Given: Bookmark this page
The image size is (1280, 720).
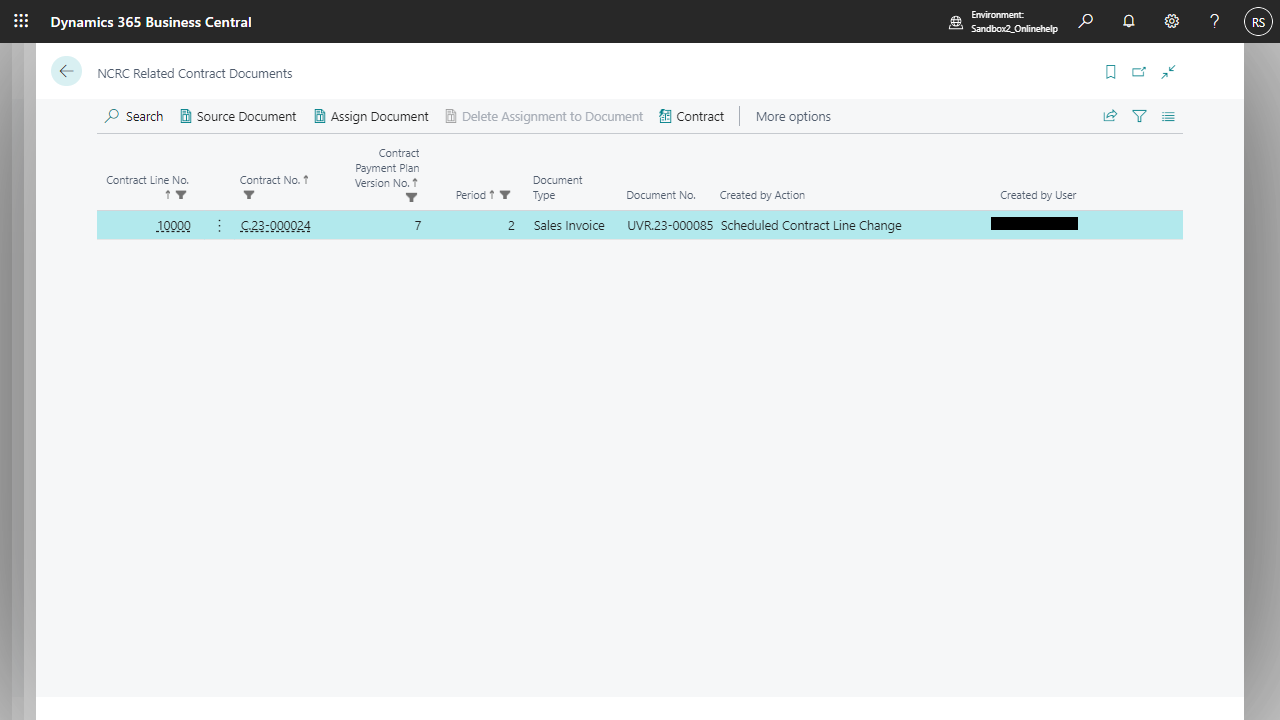Looking at the screenshot, I should click(1110, 72).
